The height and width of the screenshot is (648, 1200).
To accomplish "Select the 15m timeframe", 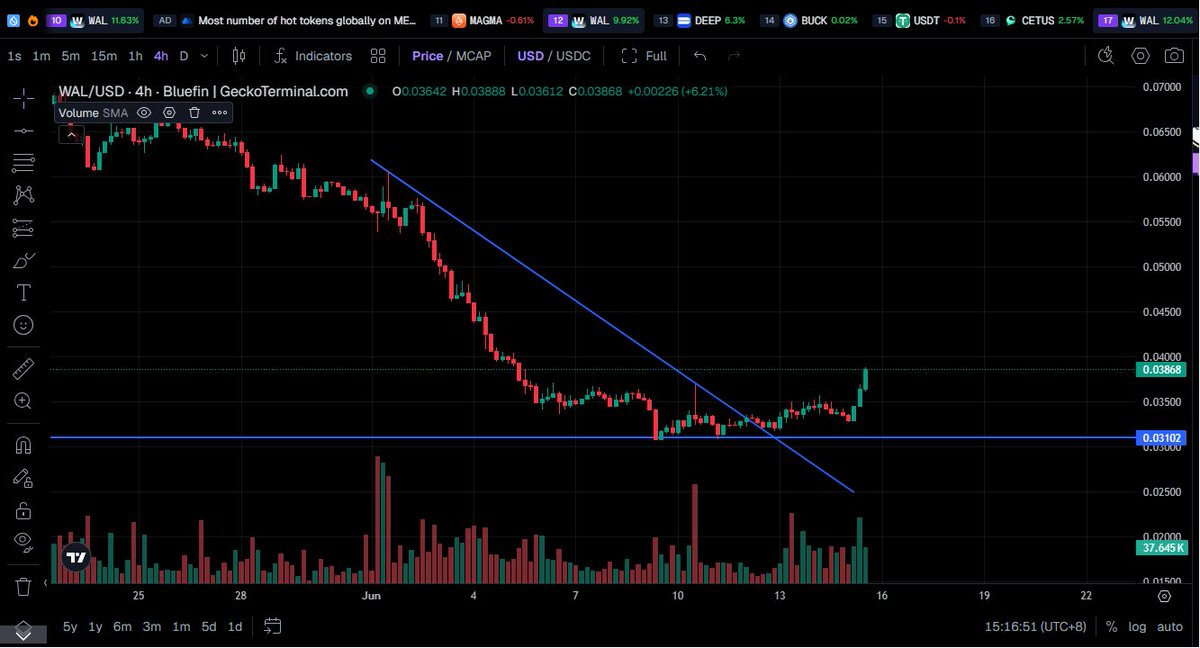I will click(x=103, y=56).
